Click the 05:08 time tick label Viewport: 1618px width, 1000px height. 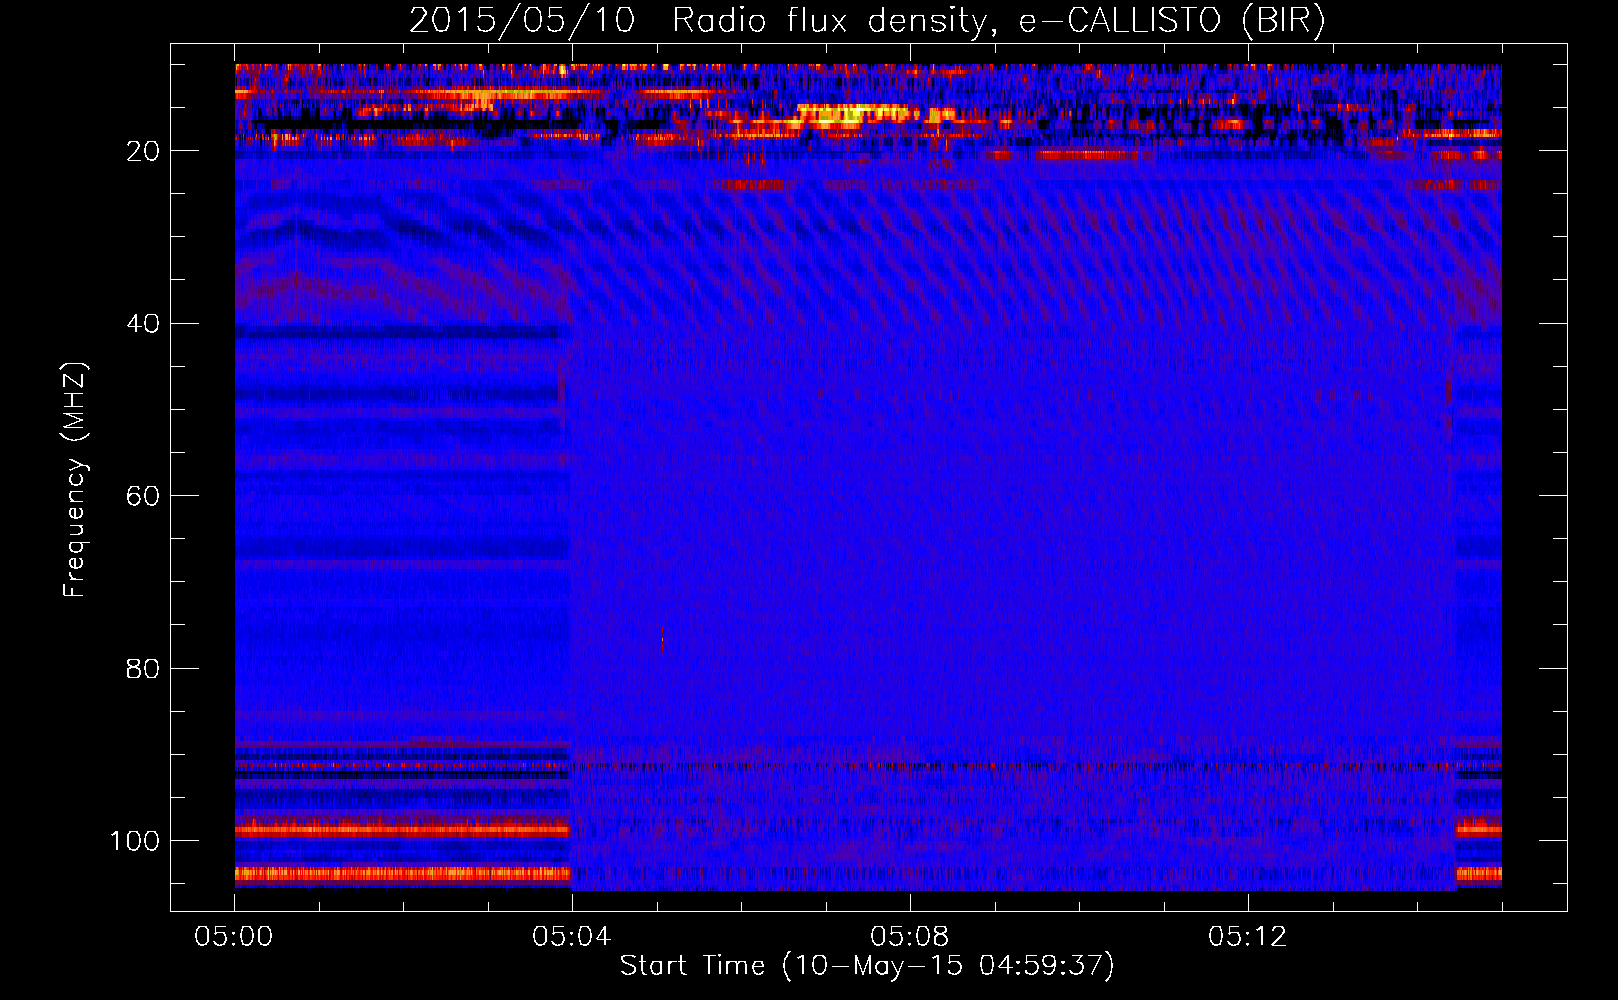(x=909, y=937)
